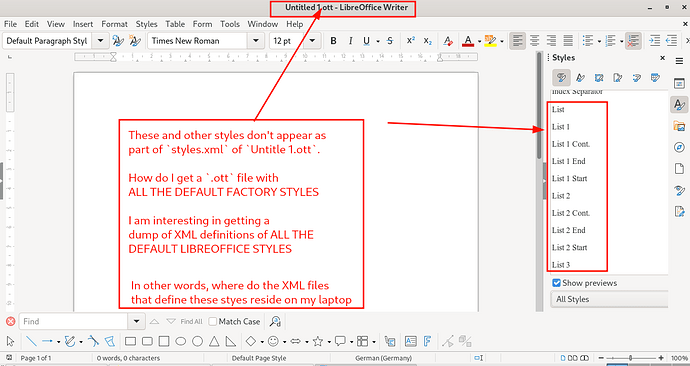Apply the yellow highlighting color
Viewport: 690px width, 366px height.
(490, 41)
